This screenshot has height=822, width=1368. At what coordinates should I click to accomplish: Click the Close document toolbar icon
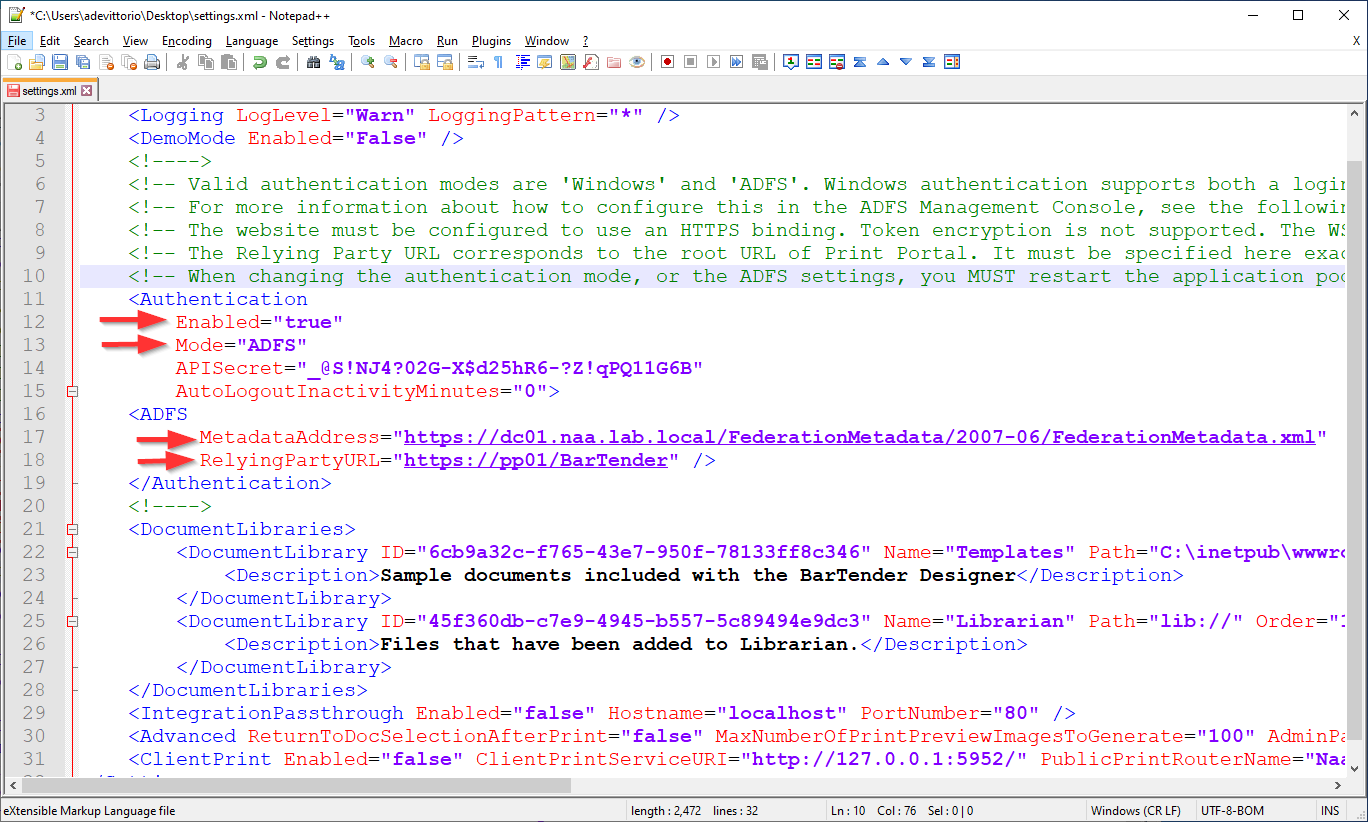click(x=106, y=62)
